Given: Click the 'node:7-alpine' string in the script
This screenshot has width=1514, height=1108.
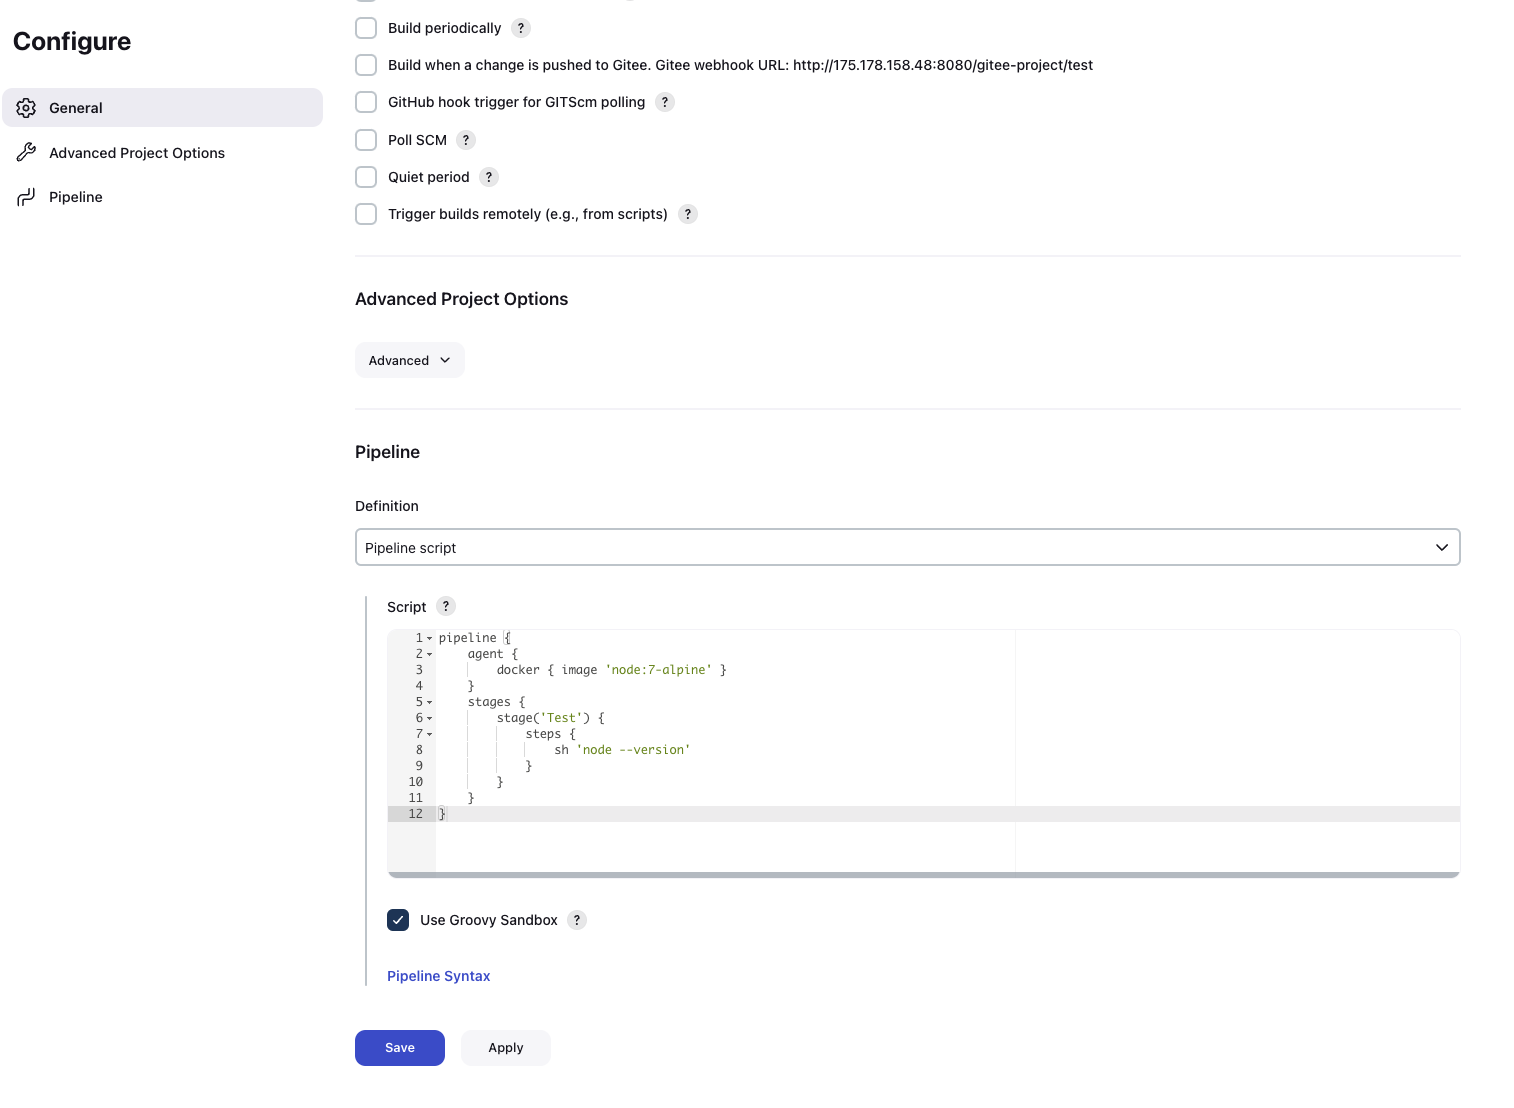Looking at the screenshot, I should pyautogui.click(x=658, y=670).
